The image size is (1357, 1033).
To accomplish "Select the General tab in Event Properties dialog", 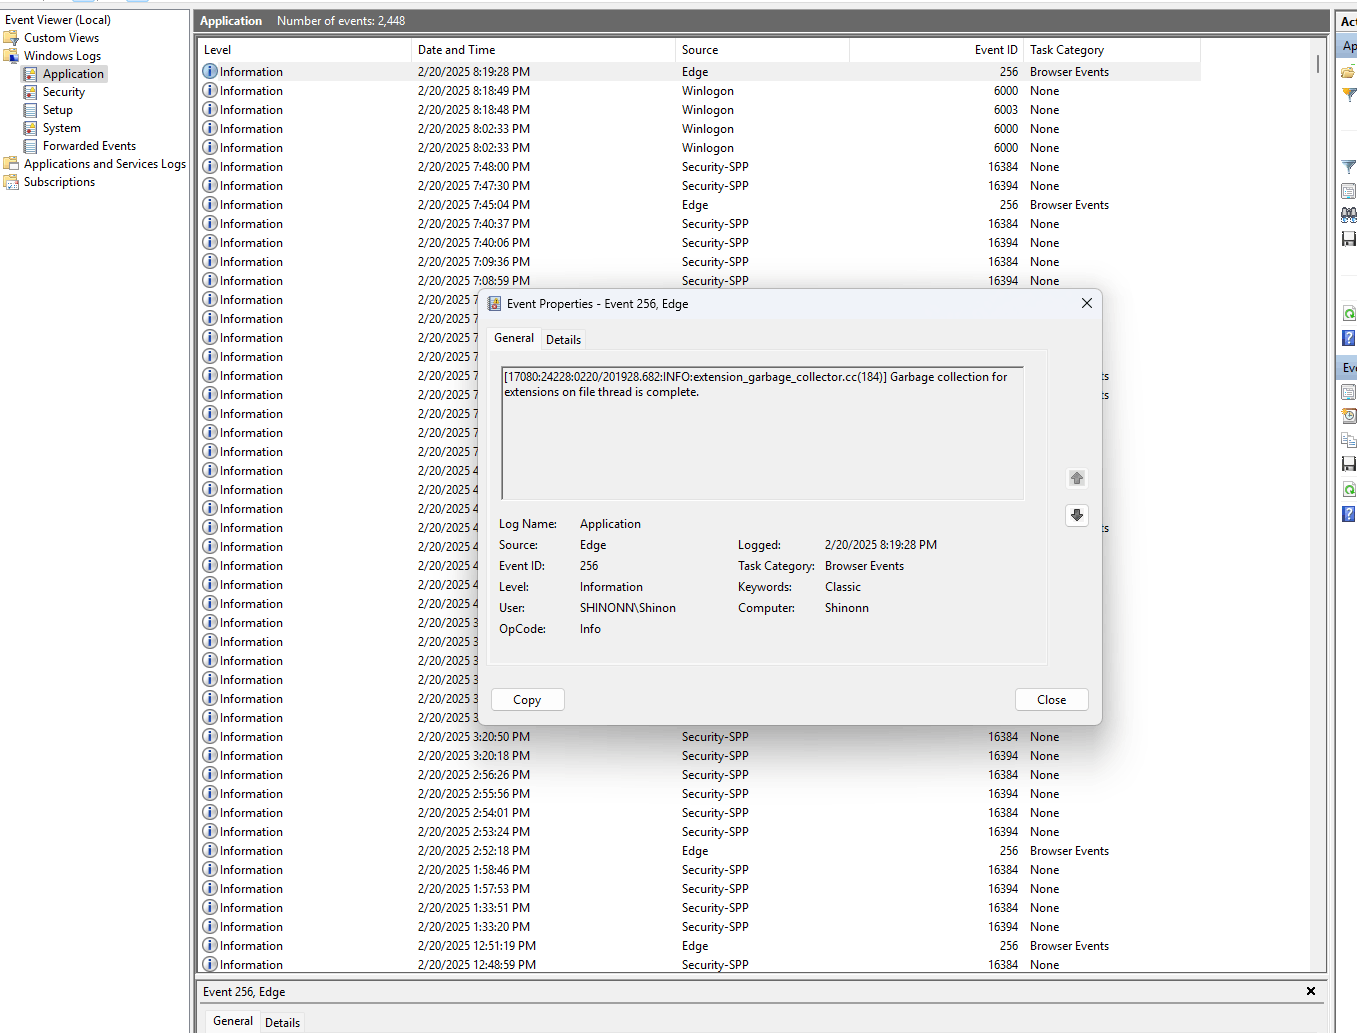I will click(514, 338).
